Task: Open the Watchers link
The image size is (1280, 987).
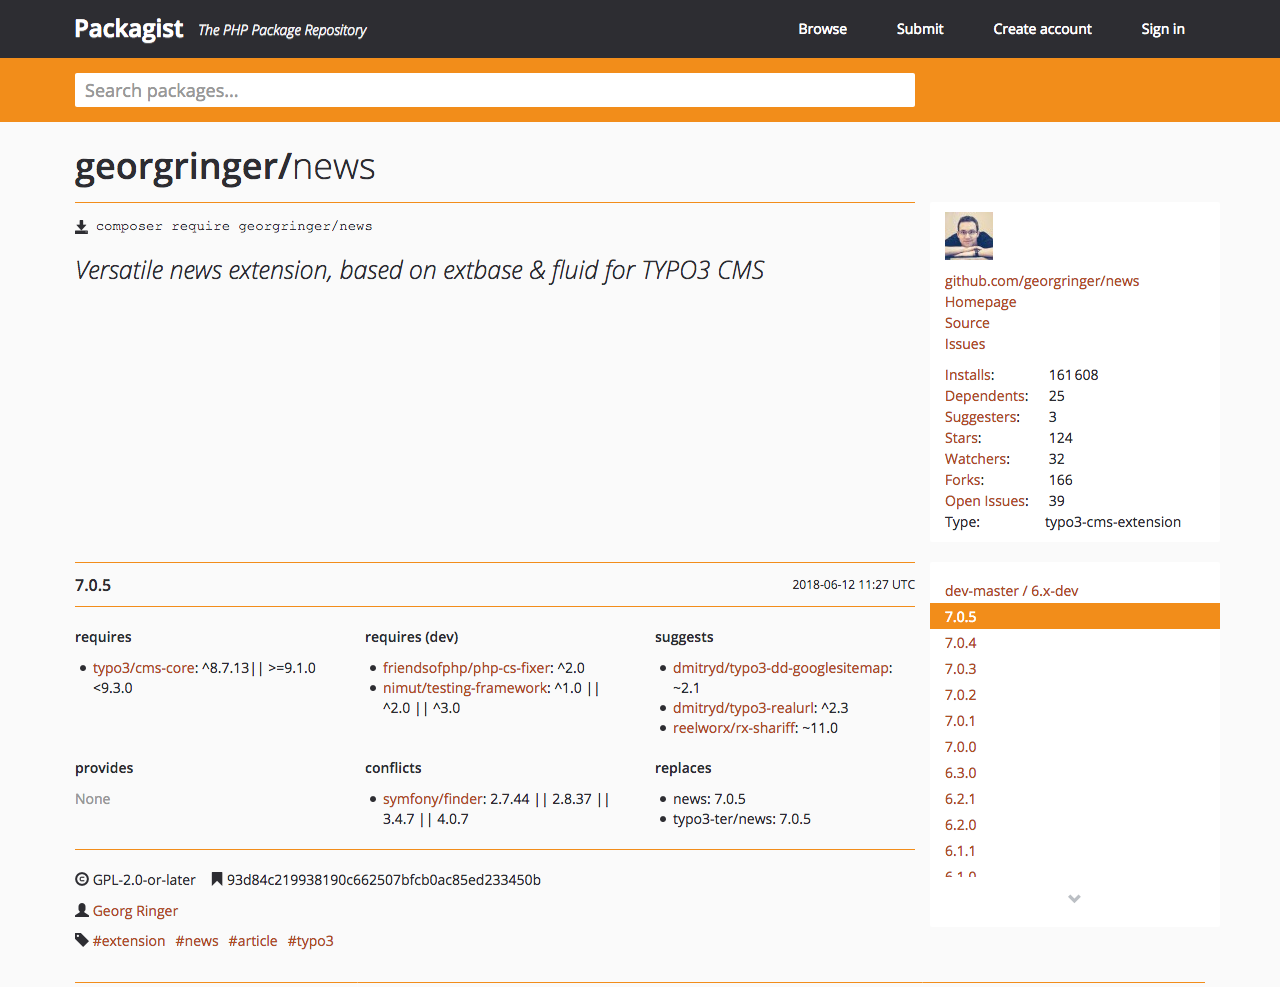Action: click(976, 459)
